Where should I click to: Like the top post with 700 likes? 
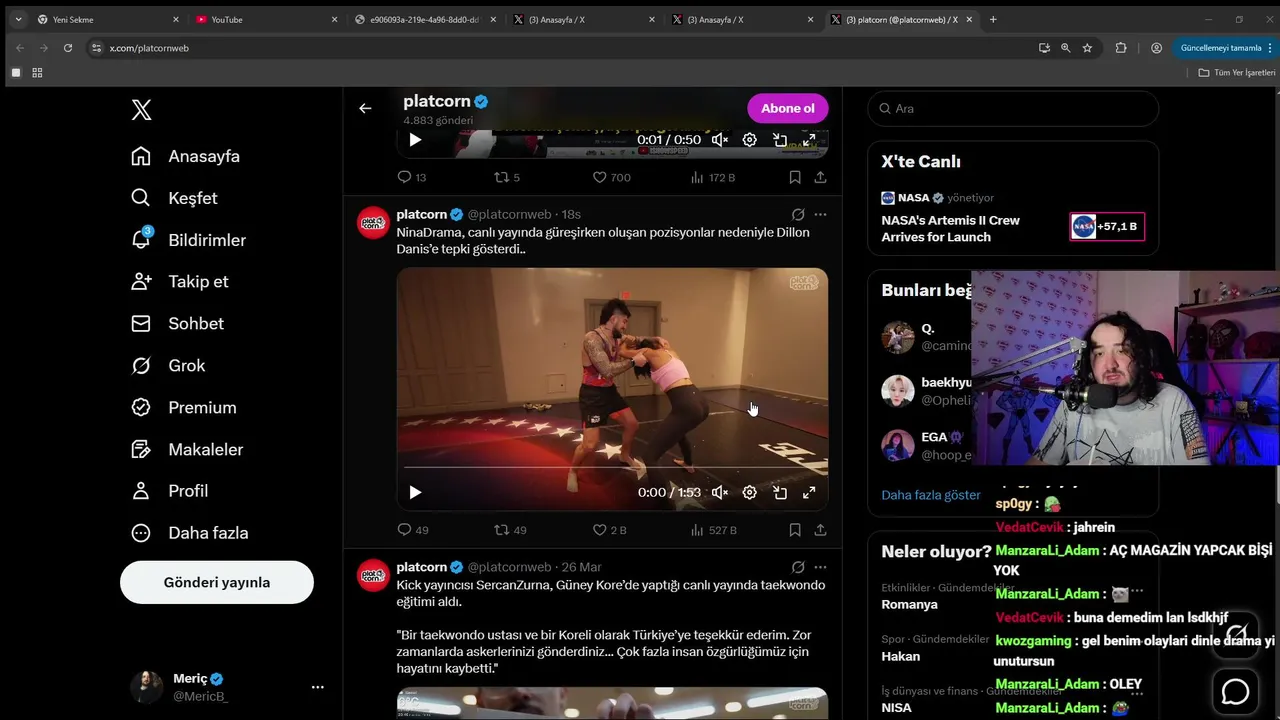(611, 177)
